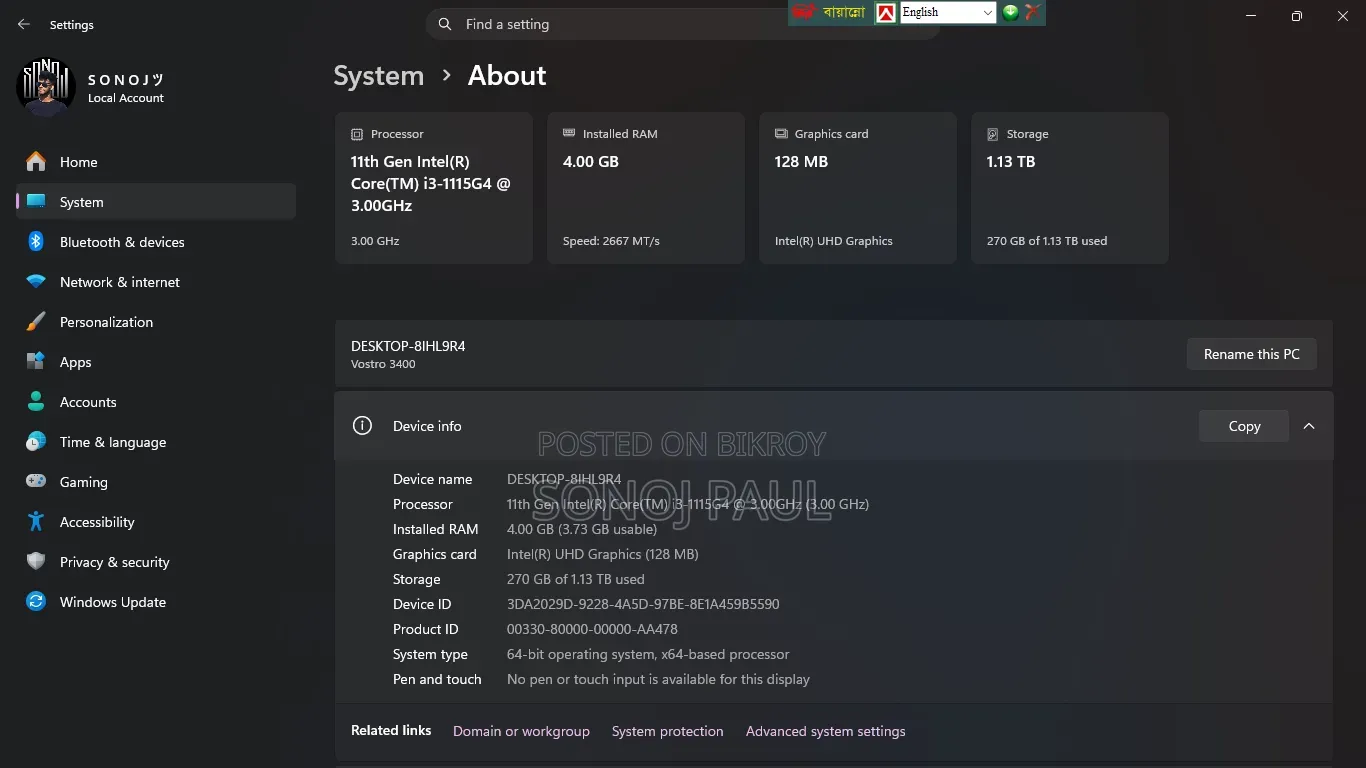
Task: Click the 'Local Account' label
Action: point(126,98)
